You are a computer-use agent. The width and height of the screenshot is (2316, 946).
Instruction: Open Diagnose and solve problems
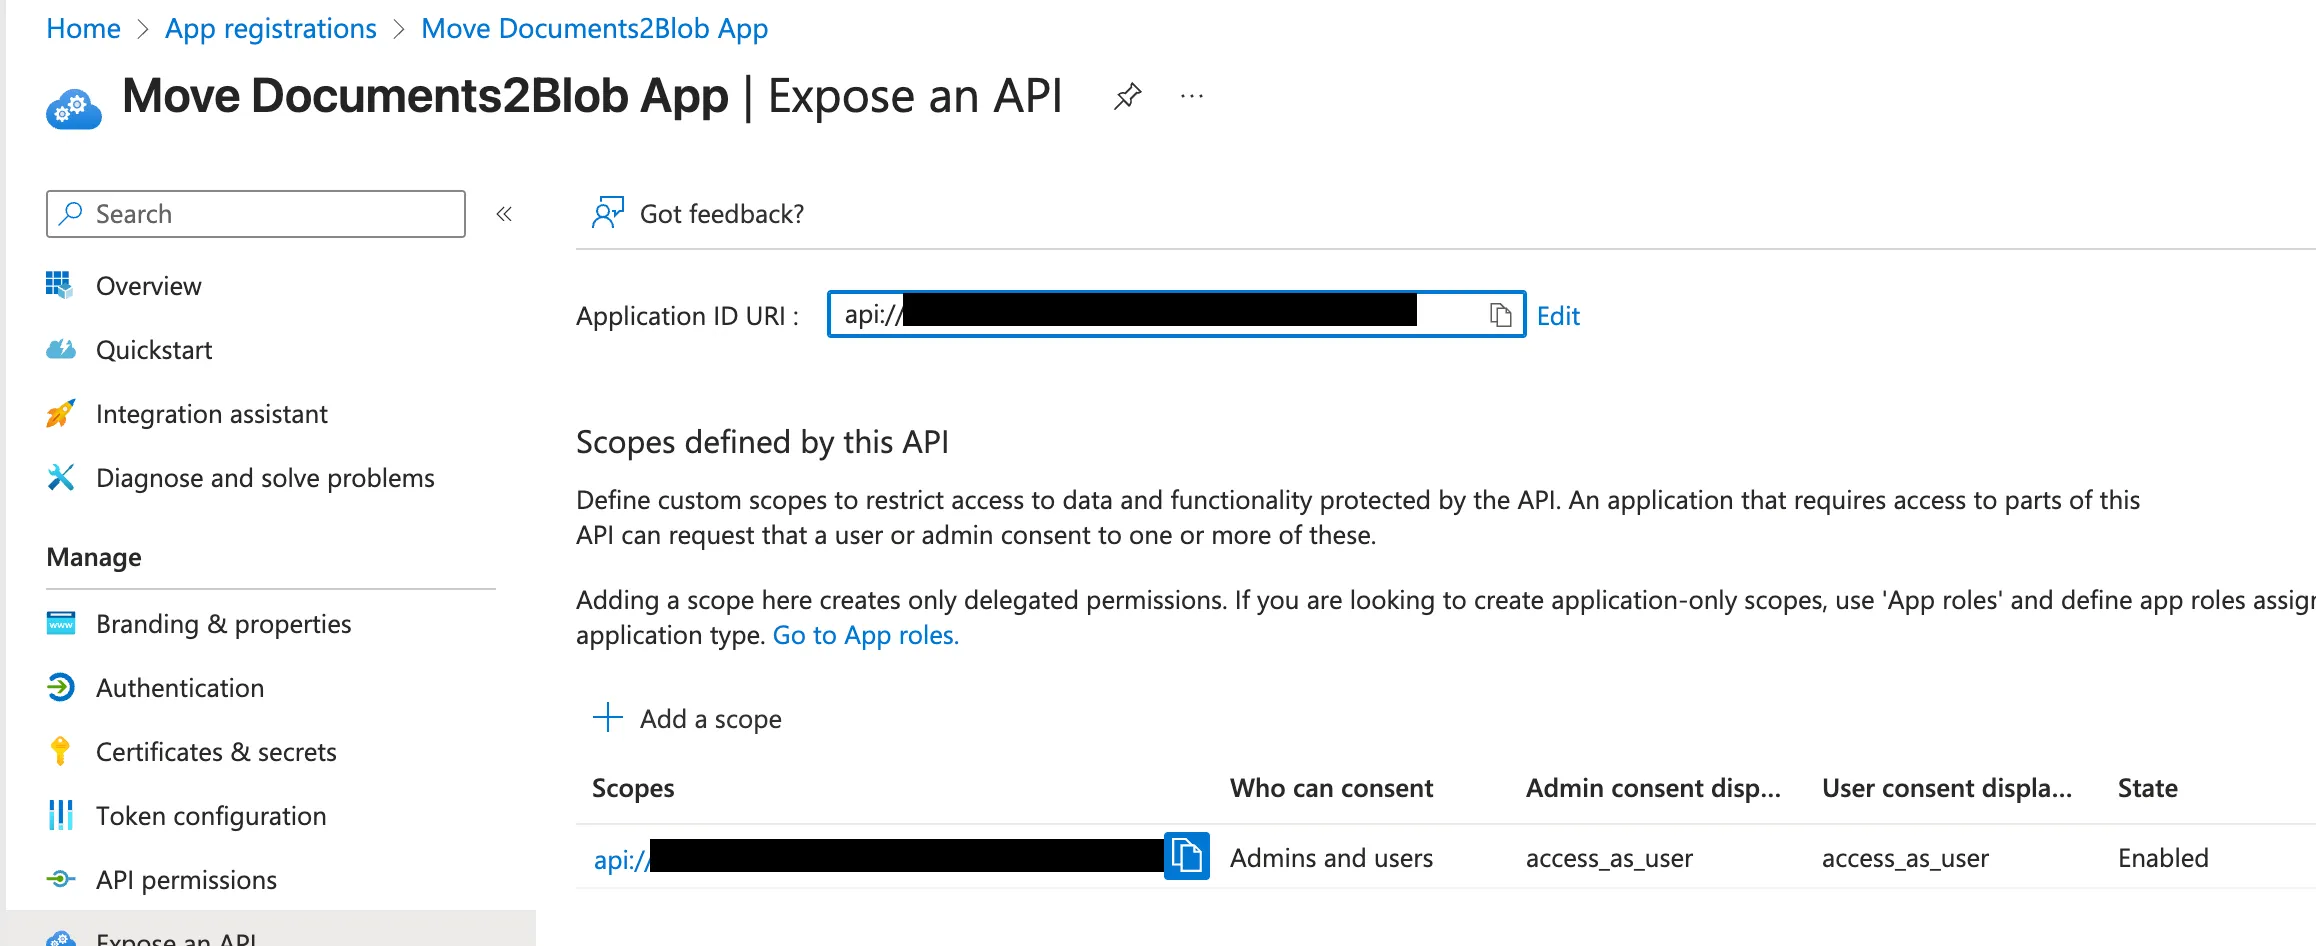[264, 477]
